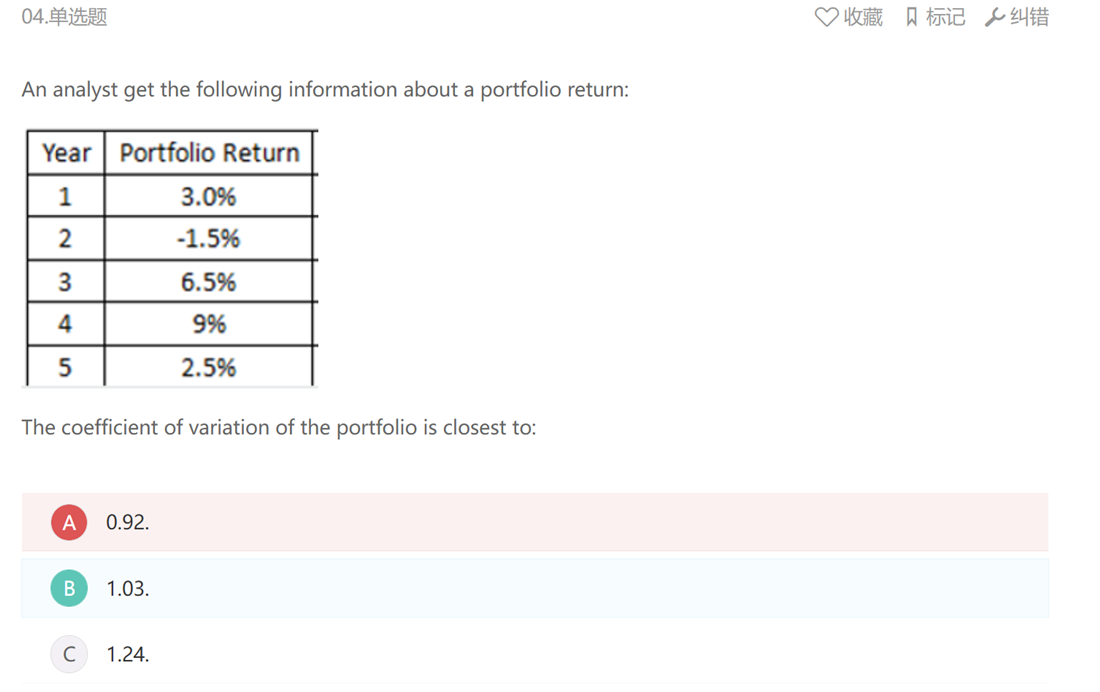Click the bookmark mark icon

coord(911,17)
